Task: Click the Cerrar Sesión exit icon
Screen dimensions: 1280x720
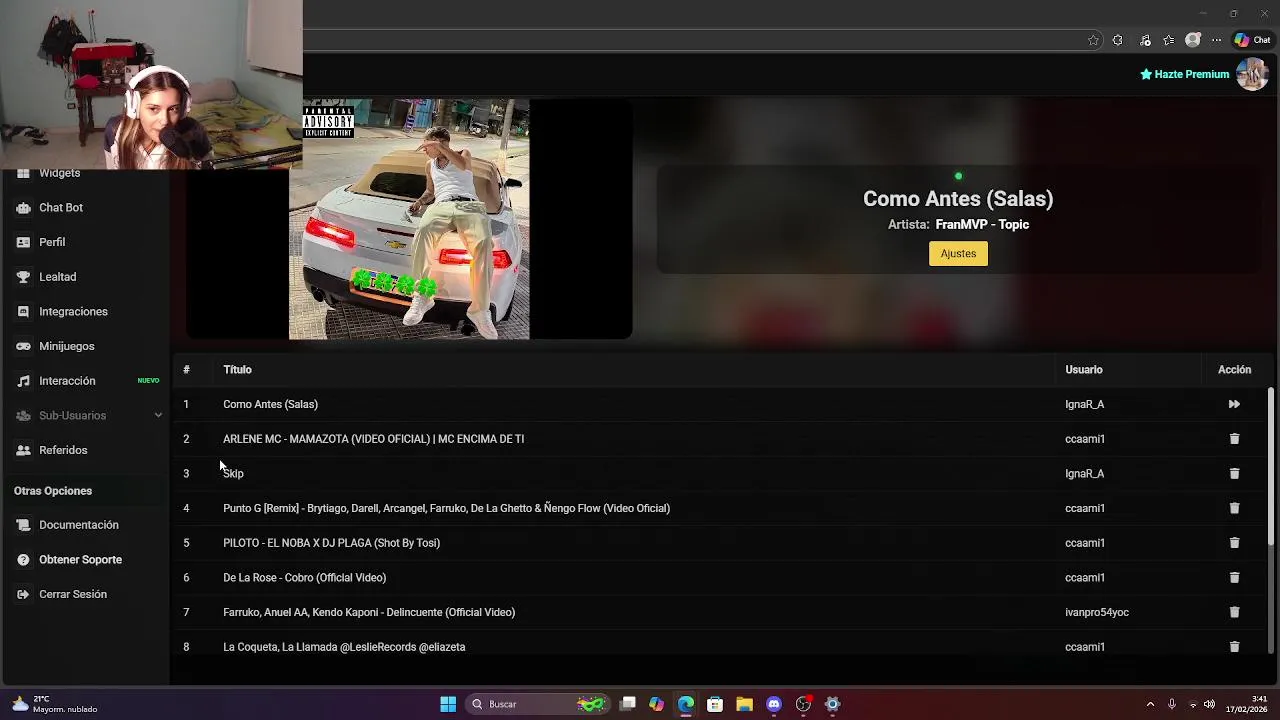Action: (23, 594)
